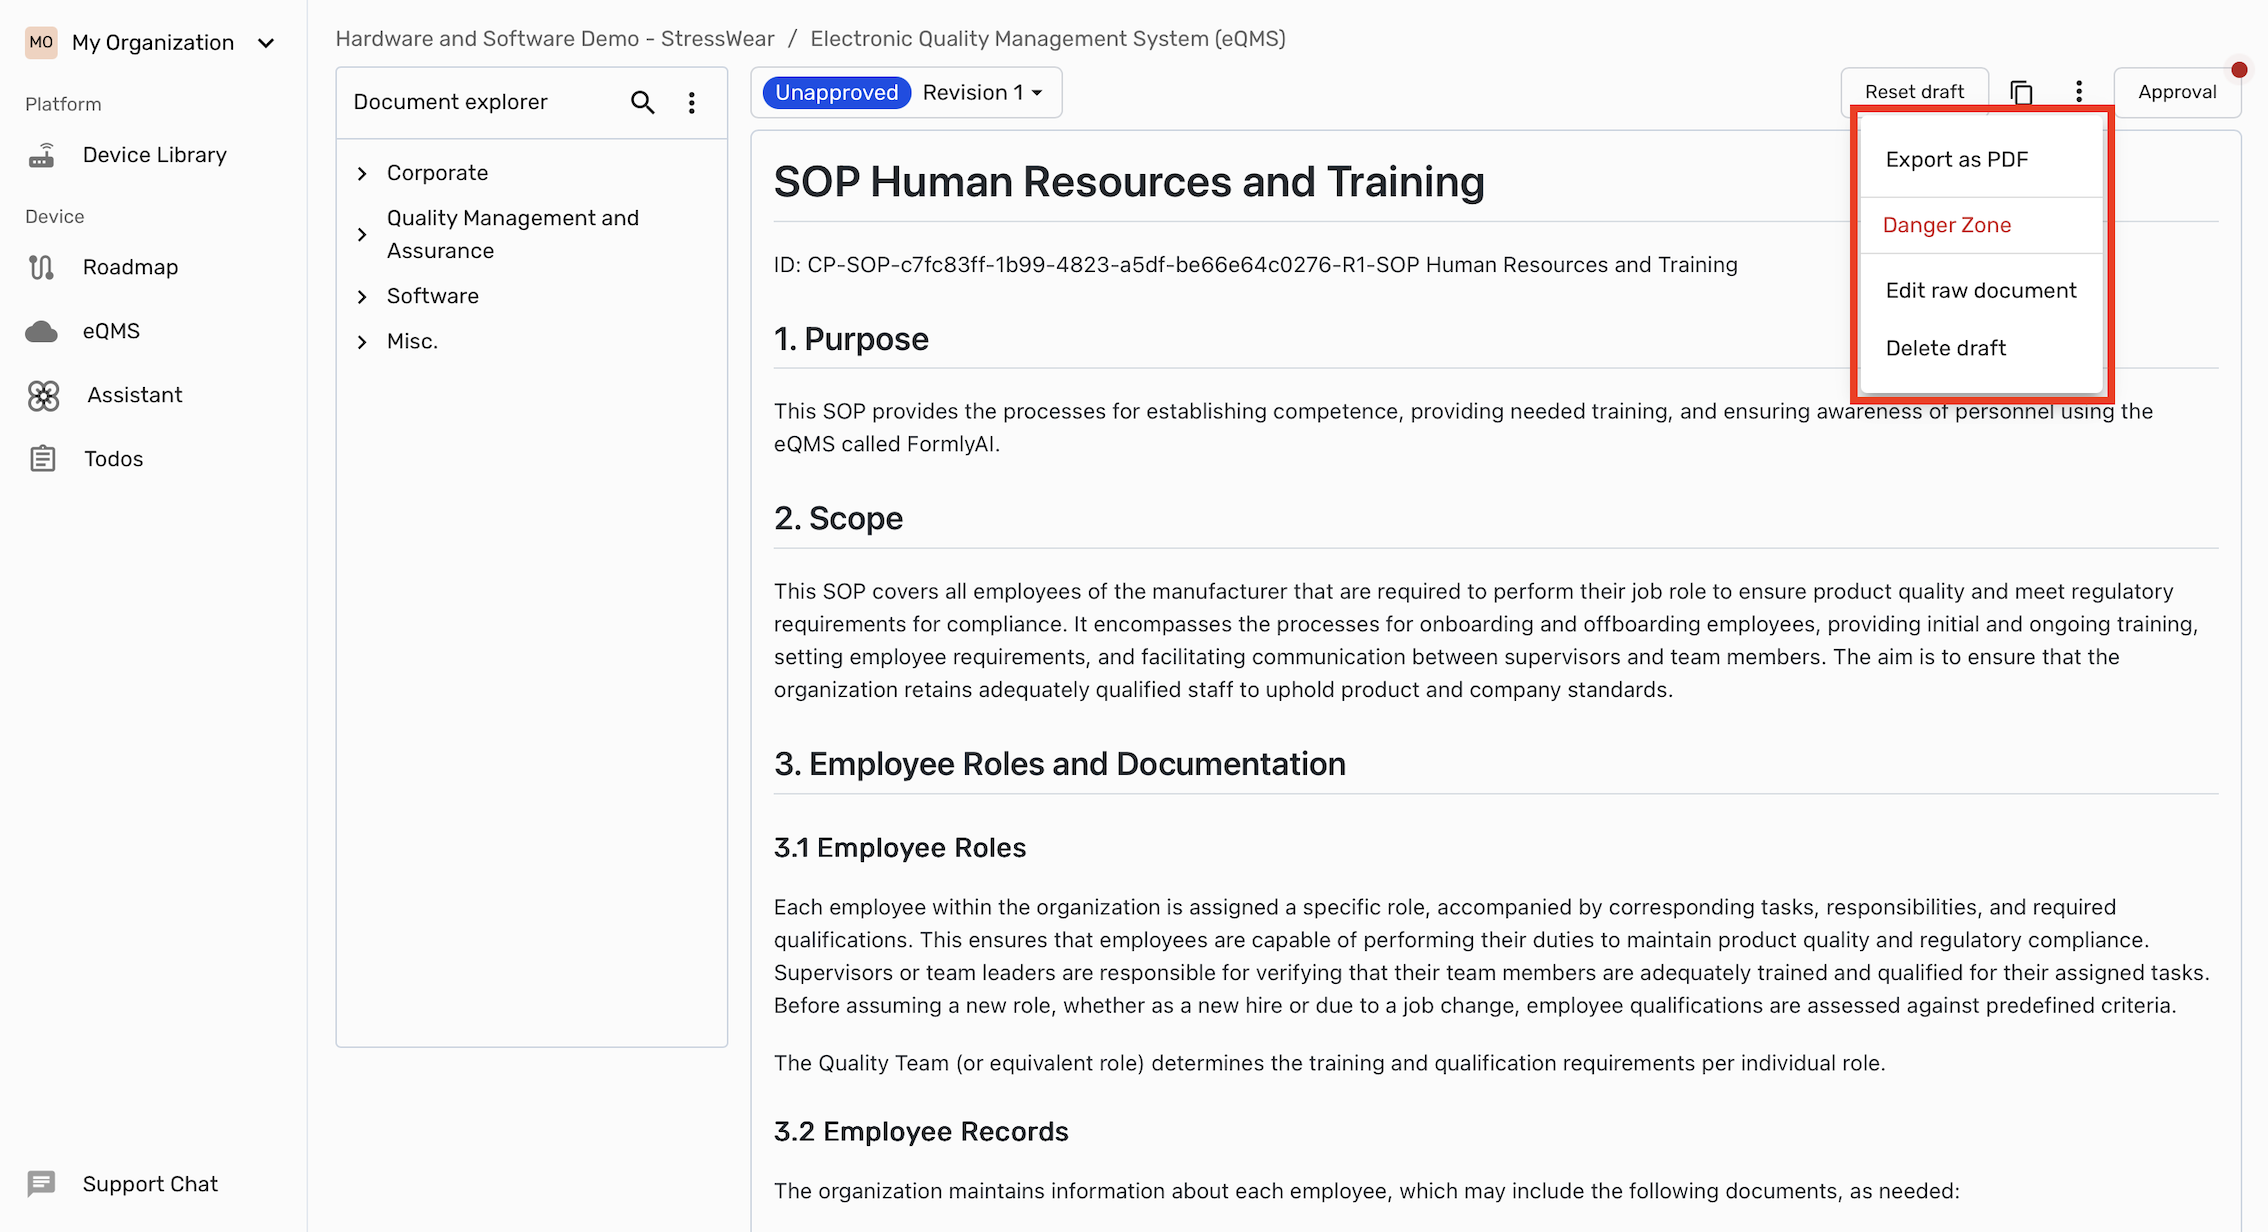2268x1232 pixels.
Task: Select Delete draft from menu
Action: (x=1945, y=348)
